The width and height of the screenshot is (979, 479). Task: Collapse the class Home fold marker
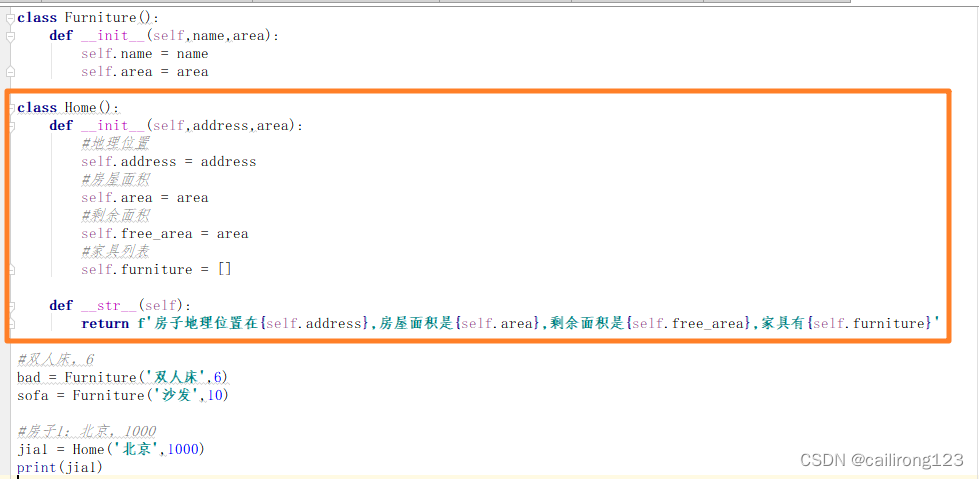point(10,108)
